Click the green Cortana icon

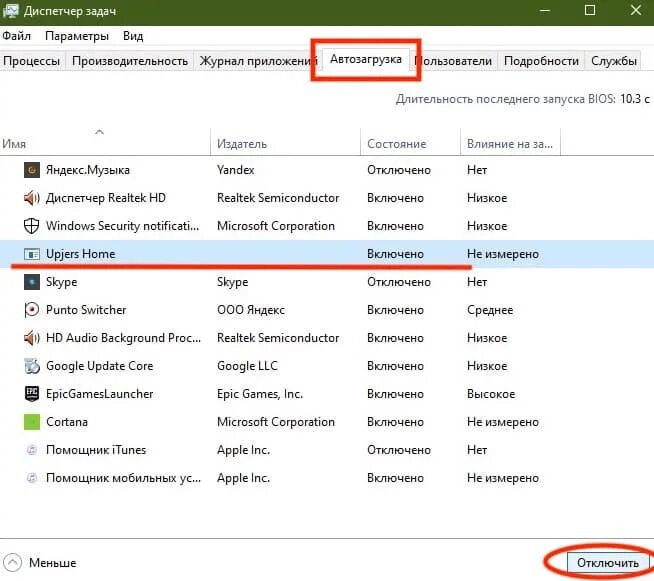(32, 422)
